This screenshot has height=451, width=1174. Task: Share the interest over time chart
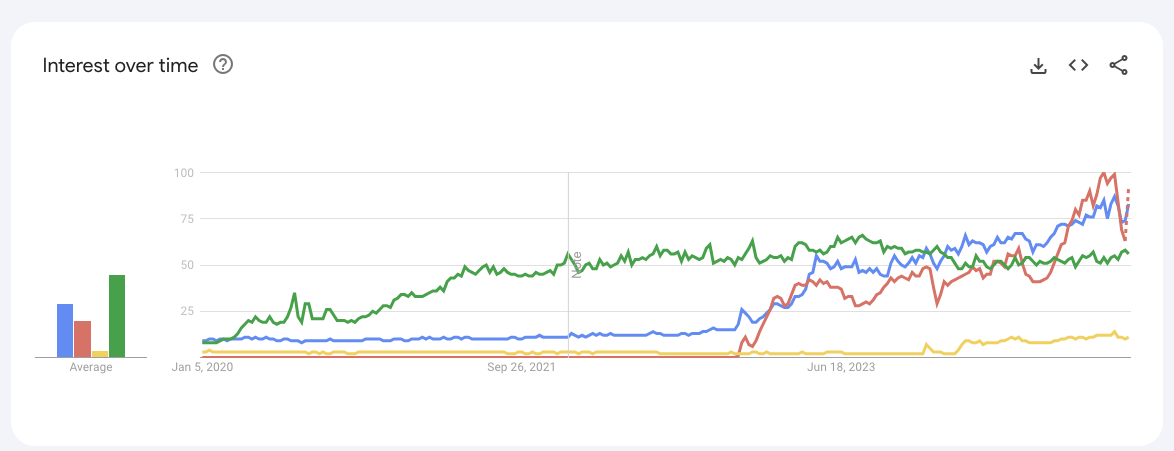[1119, 66]
